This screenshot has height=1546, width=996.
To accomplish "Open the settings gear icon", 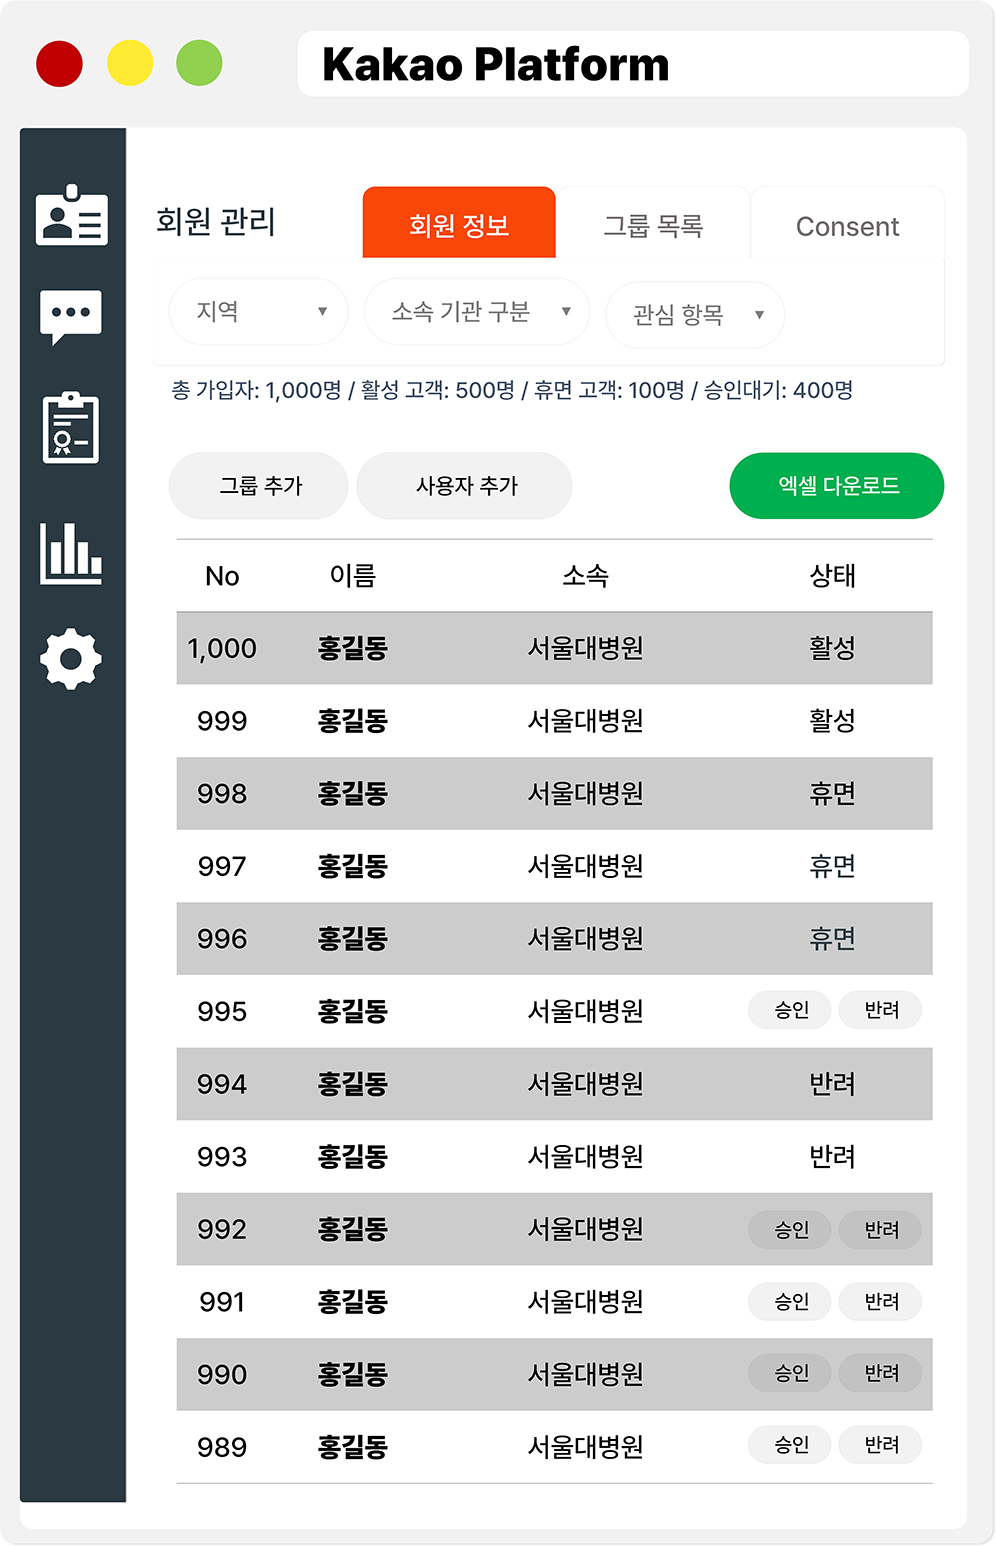I will click(71, 659).
